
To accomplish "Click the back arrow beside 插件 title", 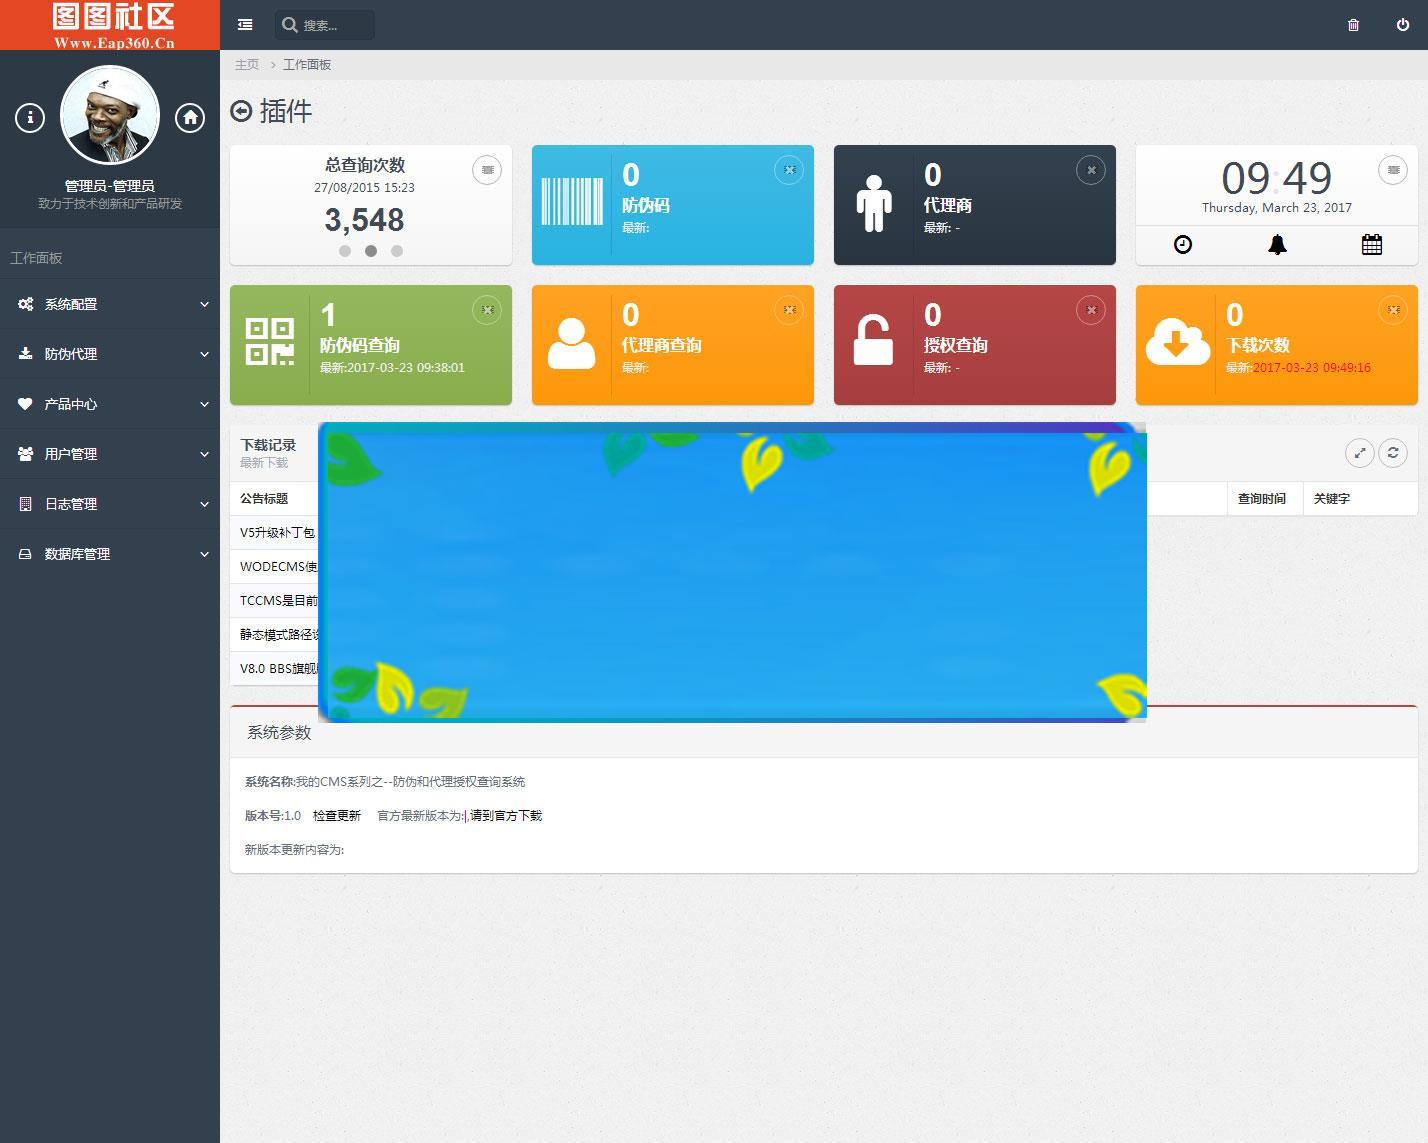I will click(241, 111).
